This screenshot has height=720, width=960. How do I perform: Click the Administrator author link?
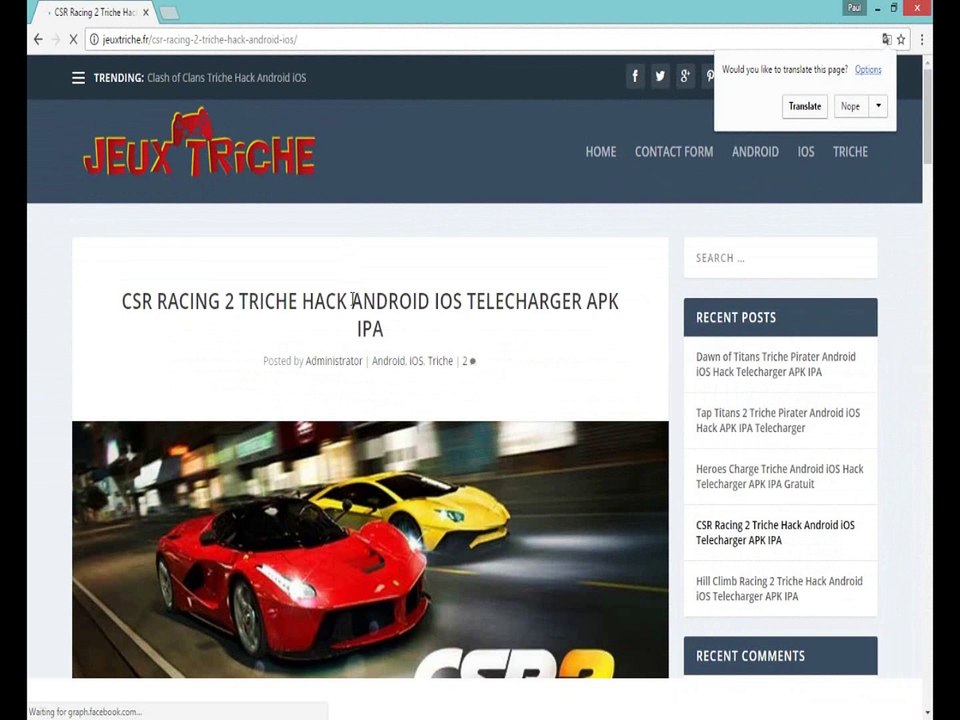(334, 361)
